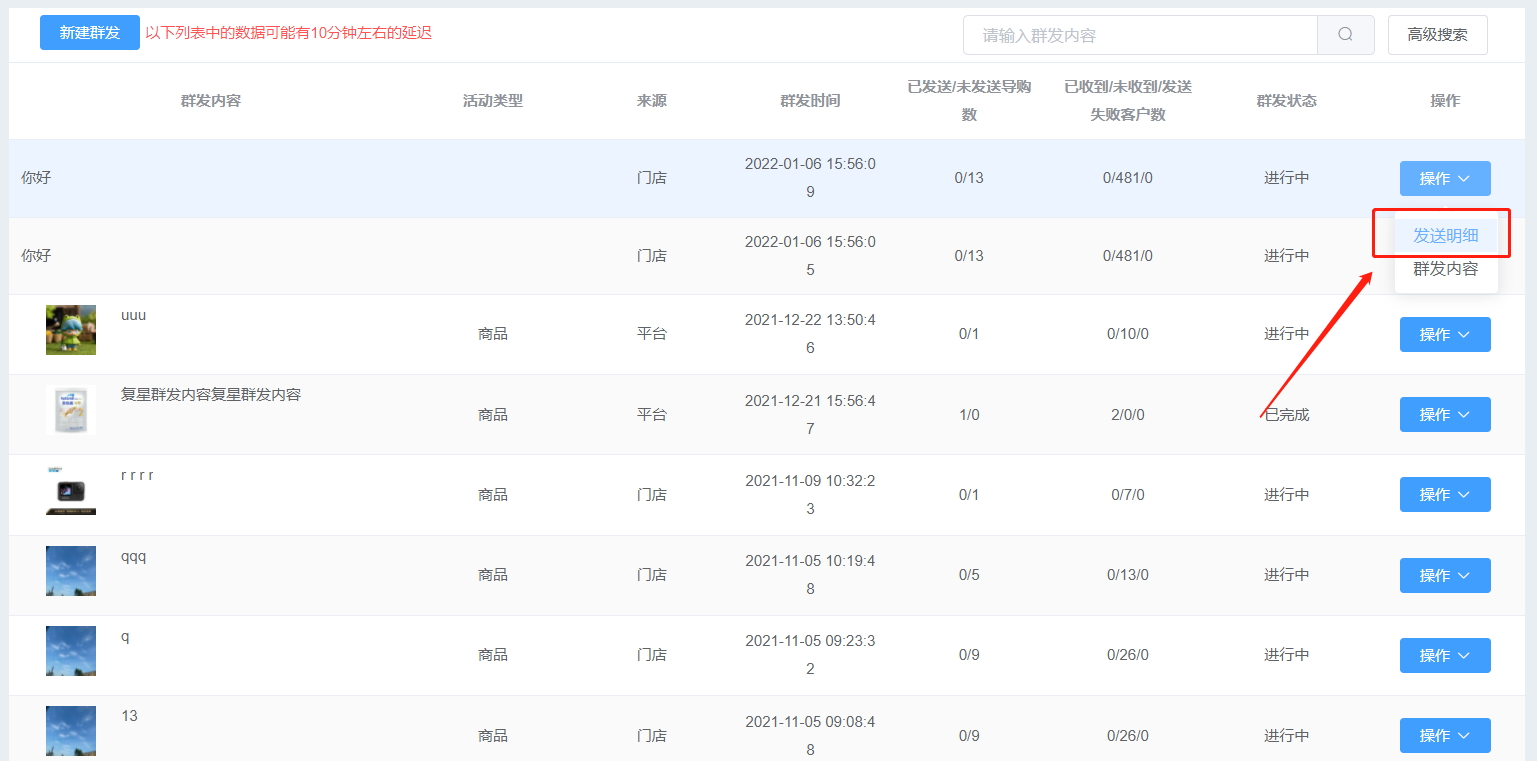The width and height of the screenshot is (1537, 761).
Task: Click the 操作 column header
Action: [1445, 101]
